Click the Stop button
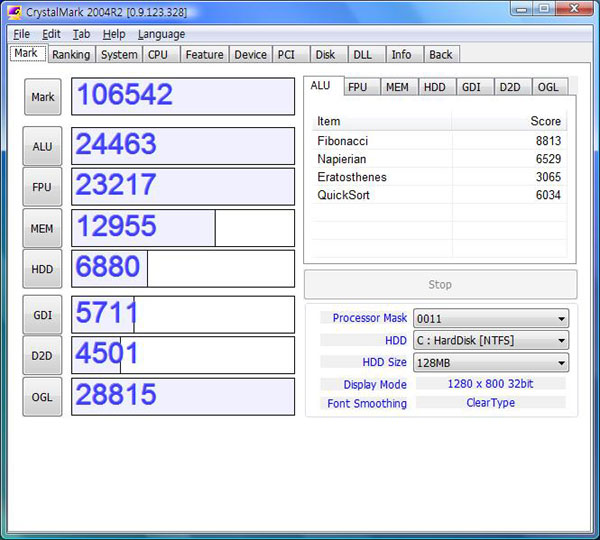This screenshot has width=600, height=540. coord(440,284)
